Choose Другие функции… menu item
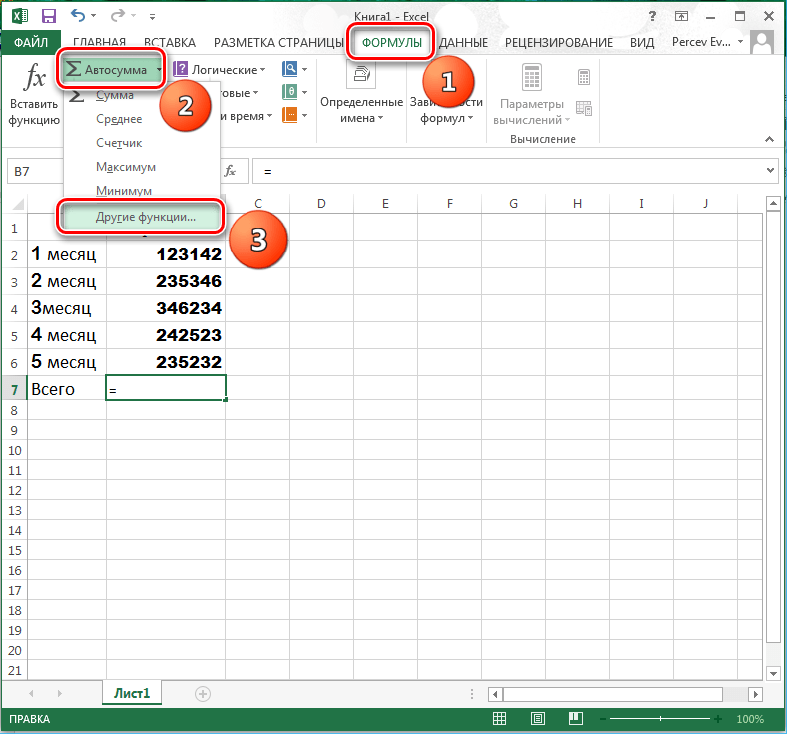The height and width of the screenshot is (734, 787). (x=141, y=217)
